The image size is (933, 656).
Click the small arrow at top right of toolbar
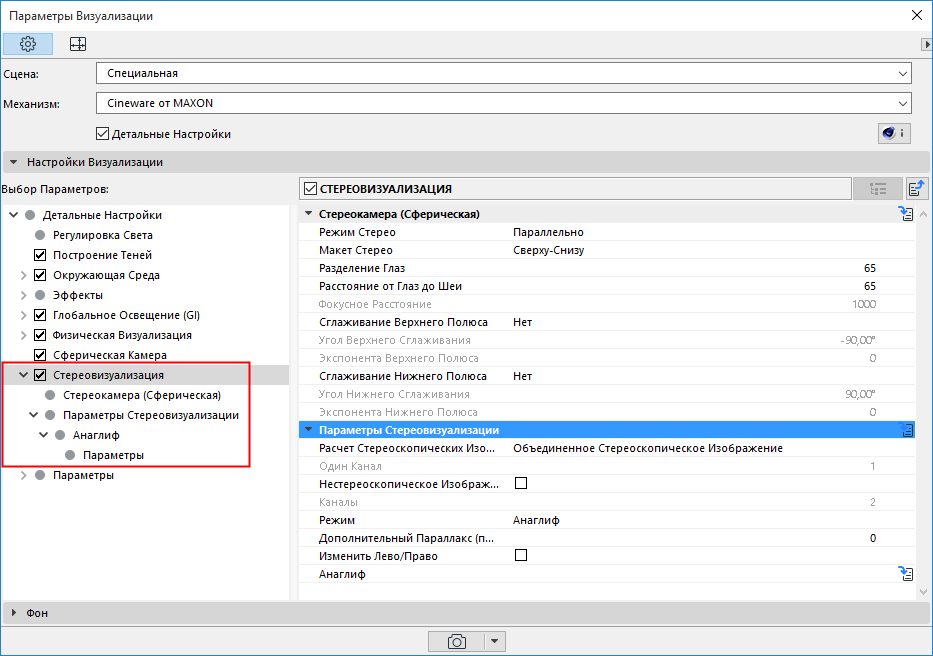[x=926, y=45]
